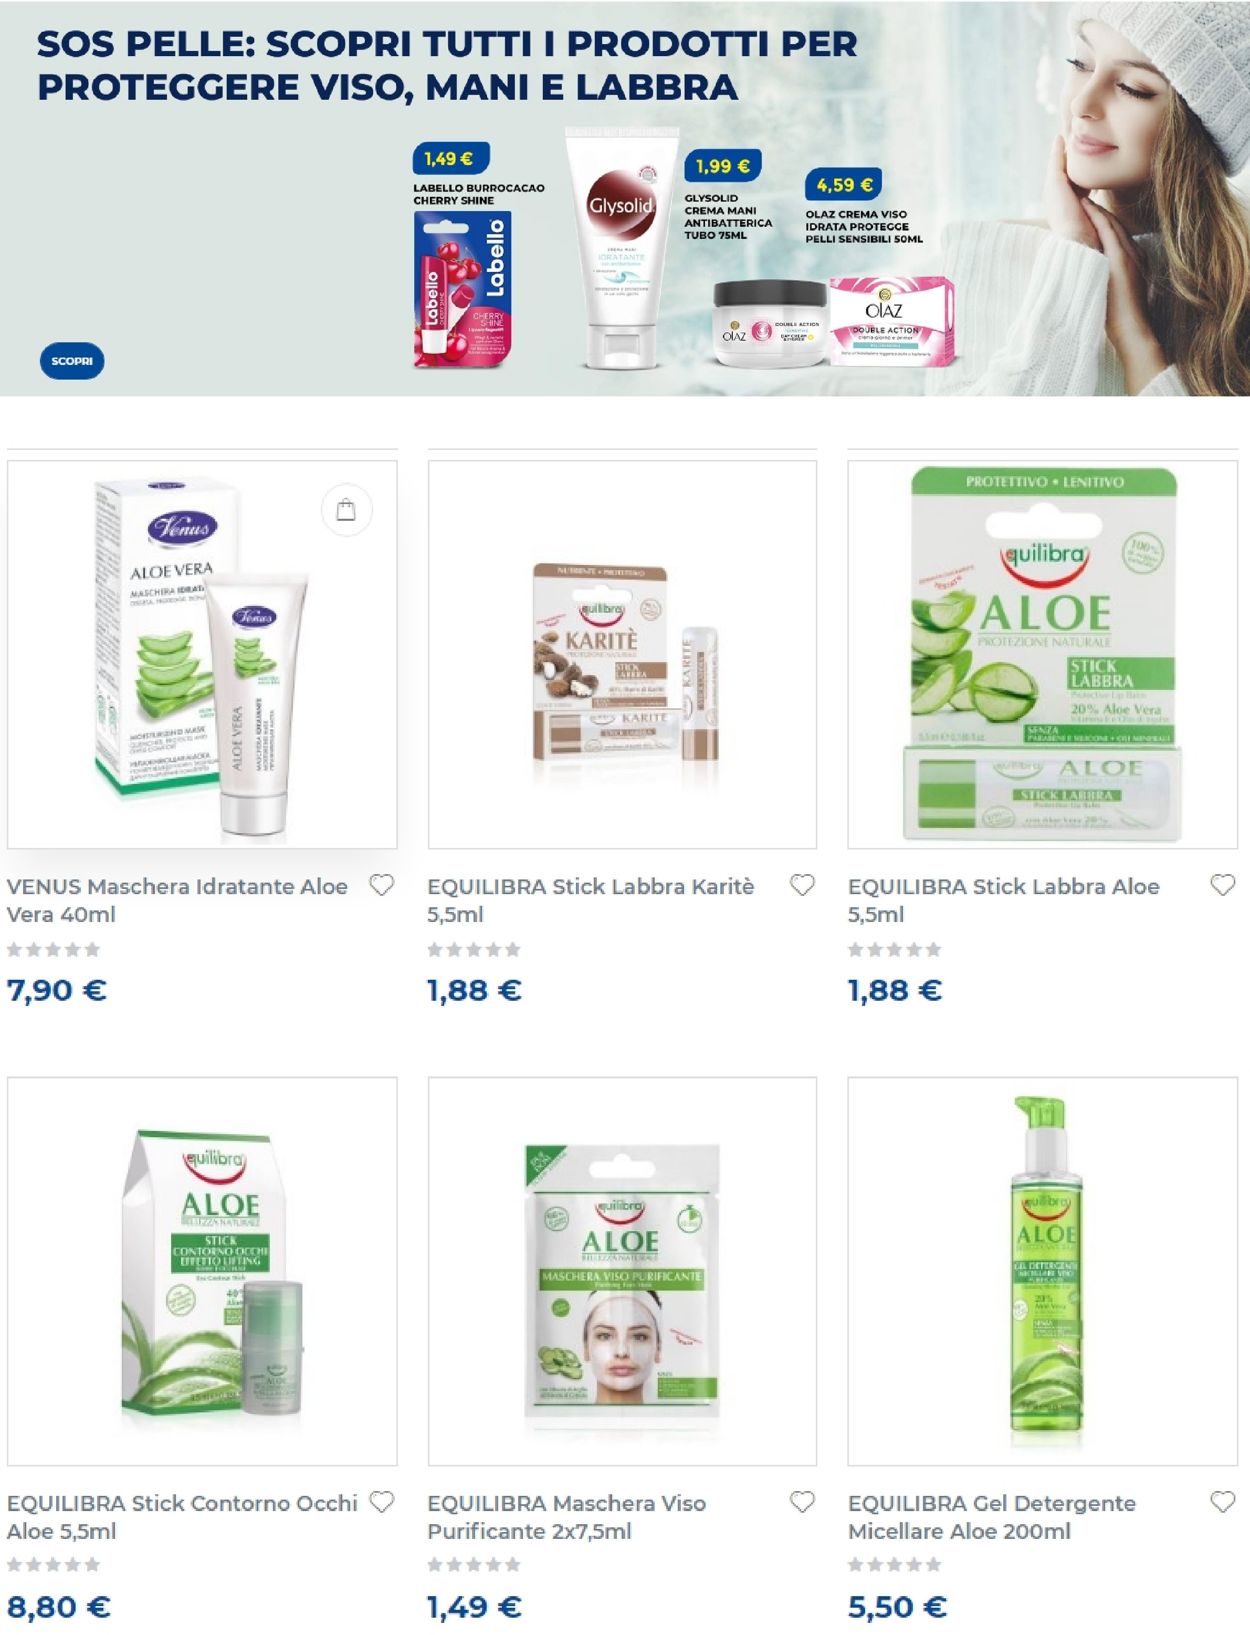Click heart icon for Maschera Viso Purificante
Image resolution: width=1250 pixels, height=1635 pixels.
click(802, 1502)
